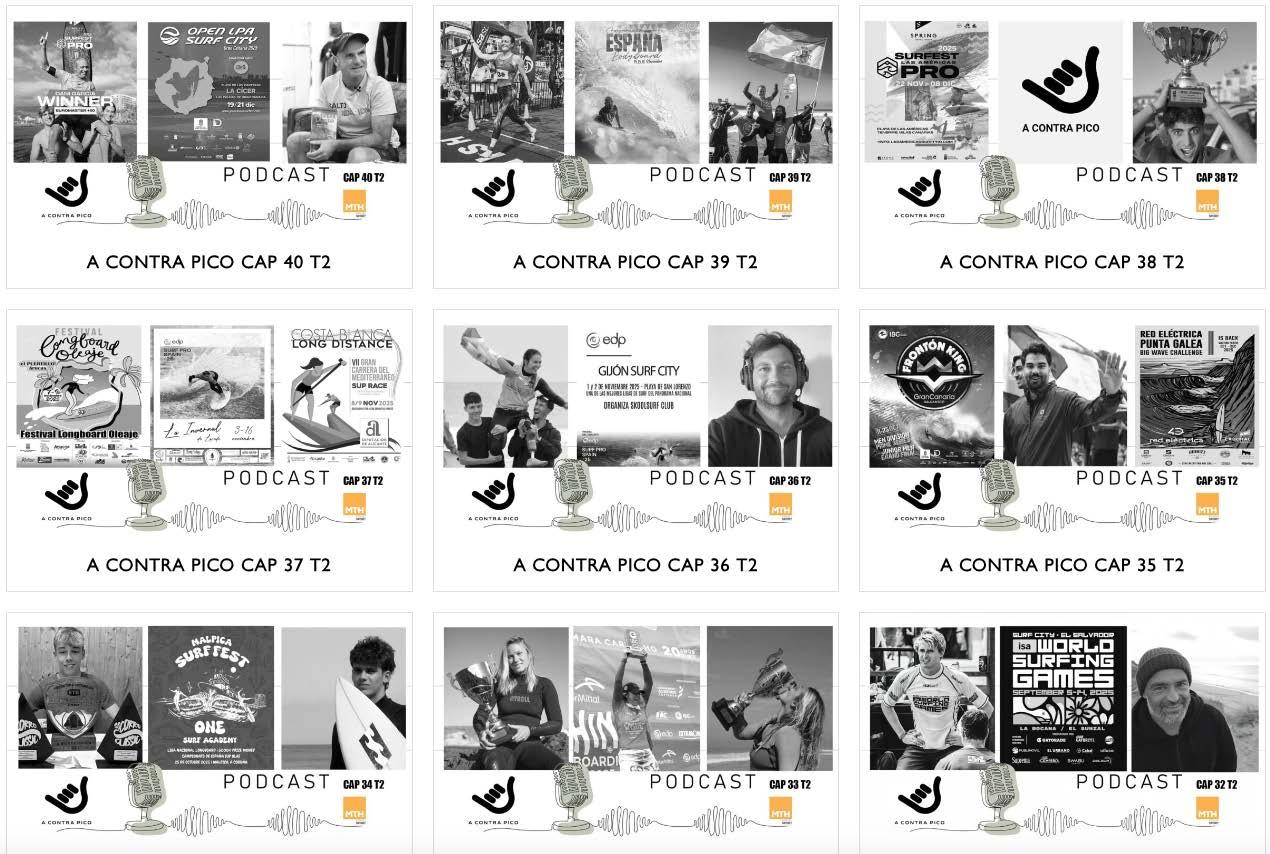Open the Frontón King poster thumbnail
1270x854 pixels.
coord(932,396)
